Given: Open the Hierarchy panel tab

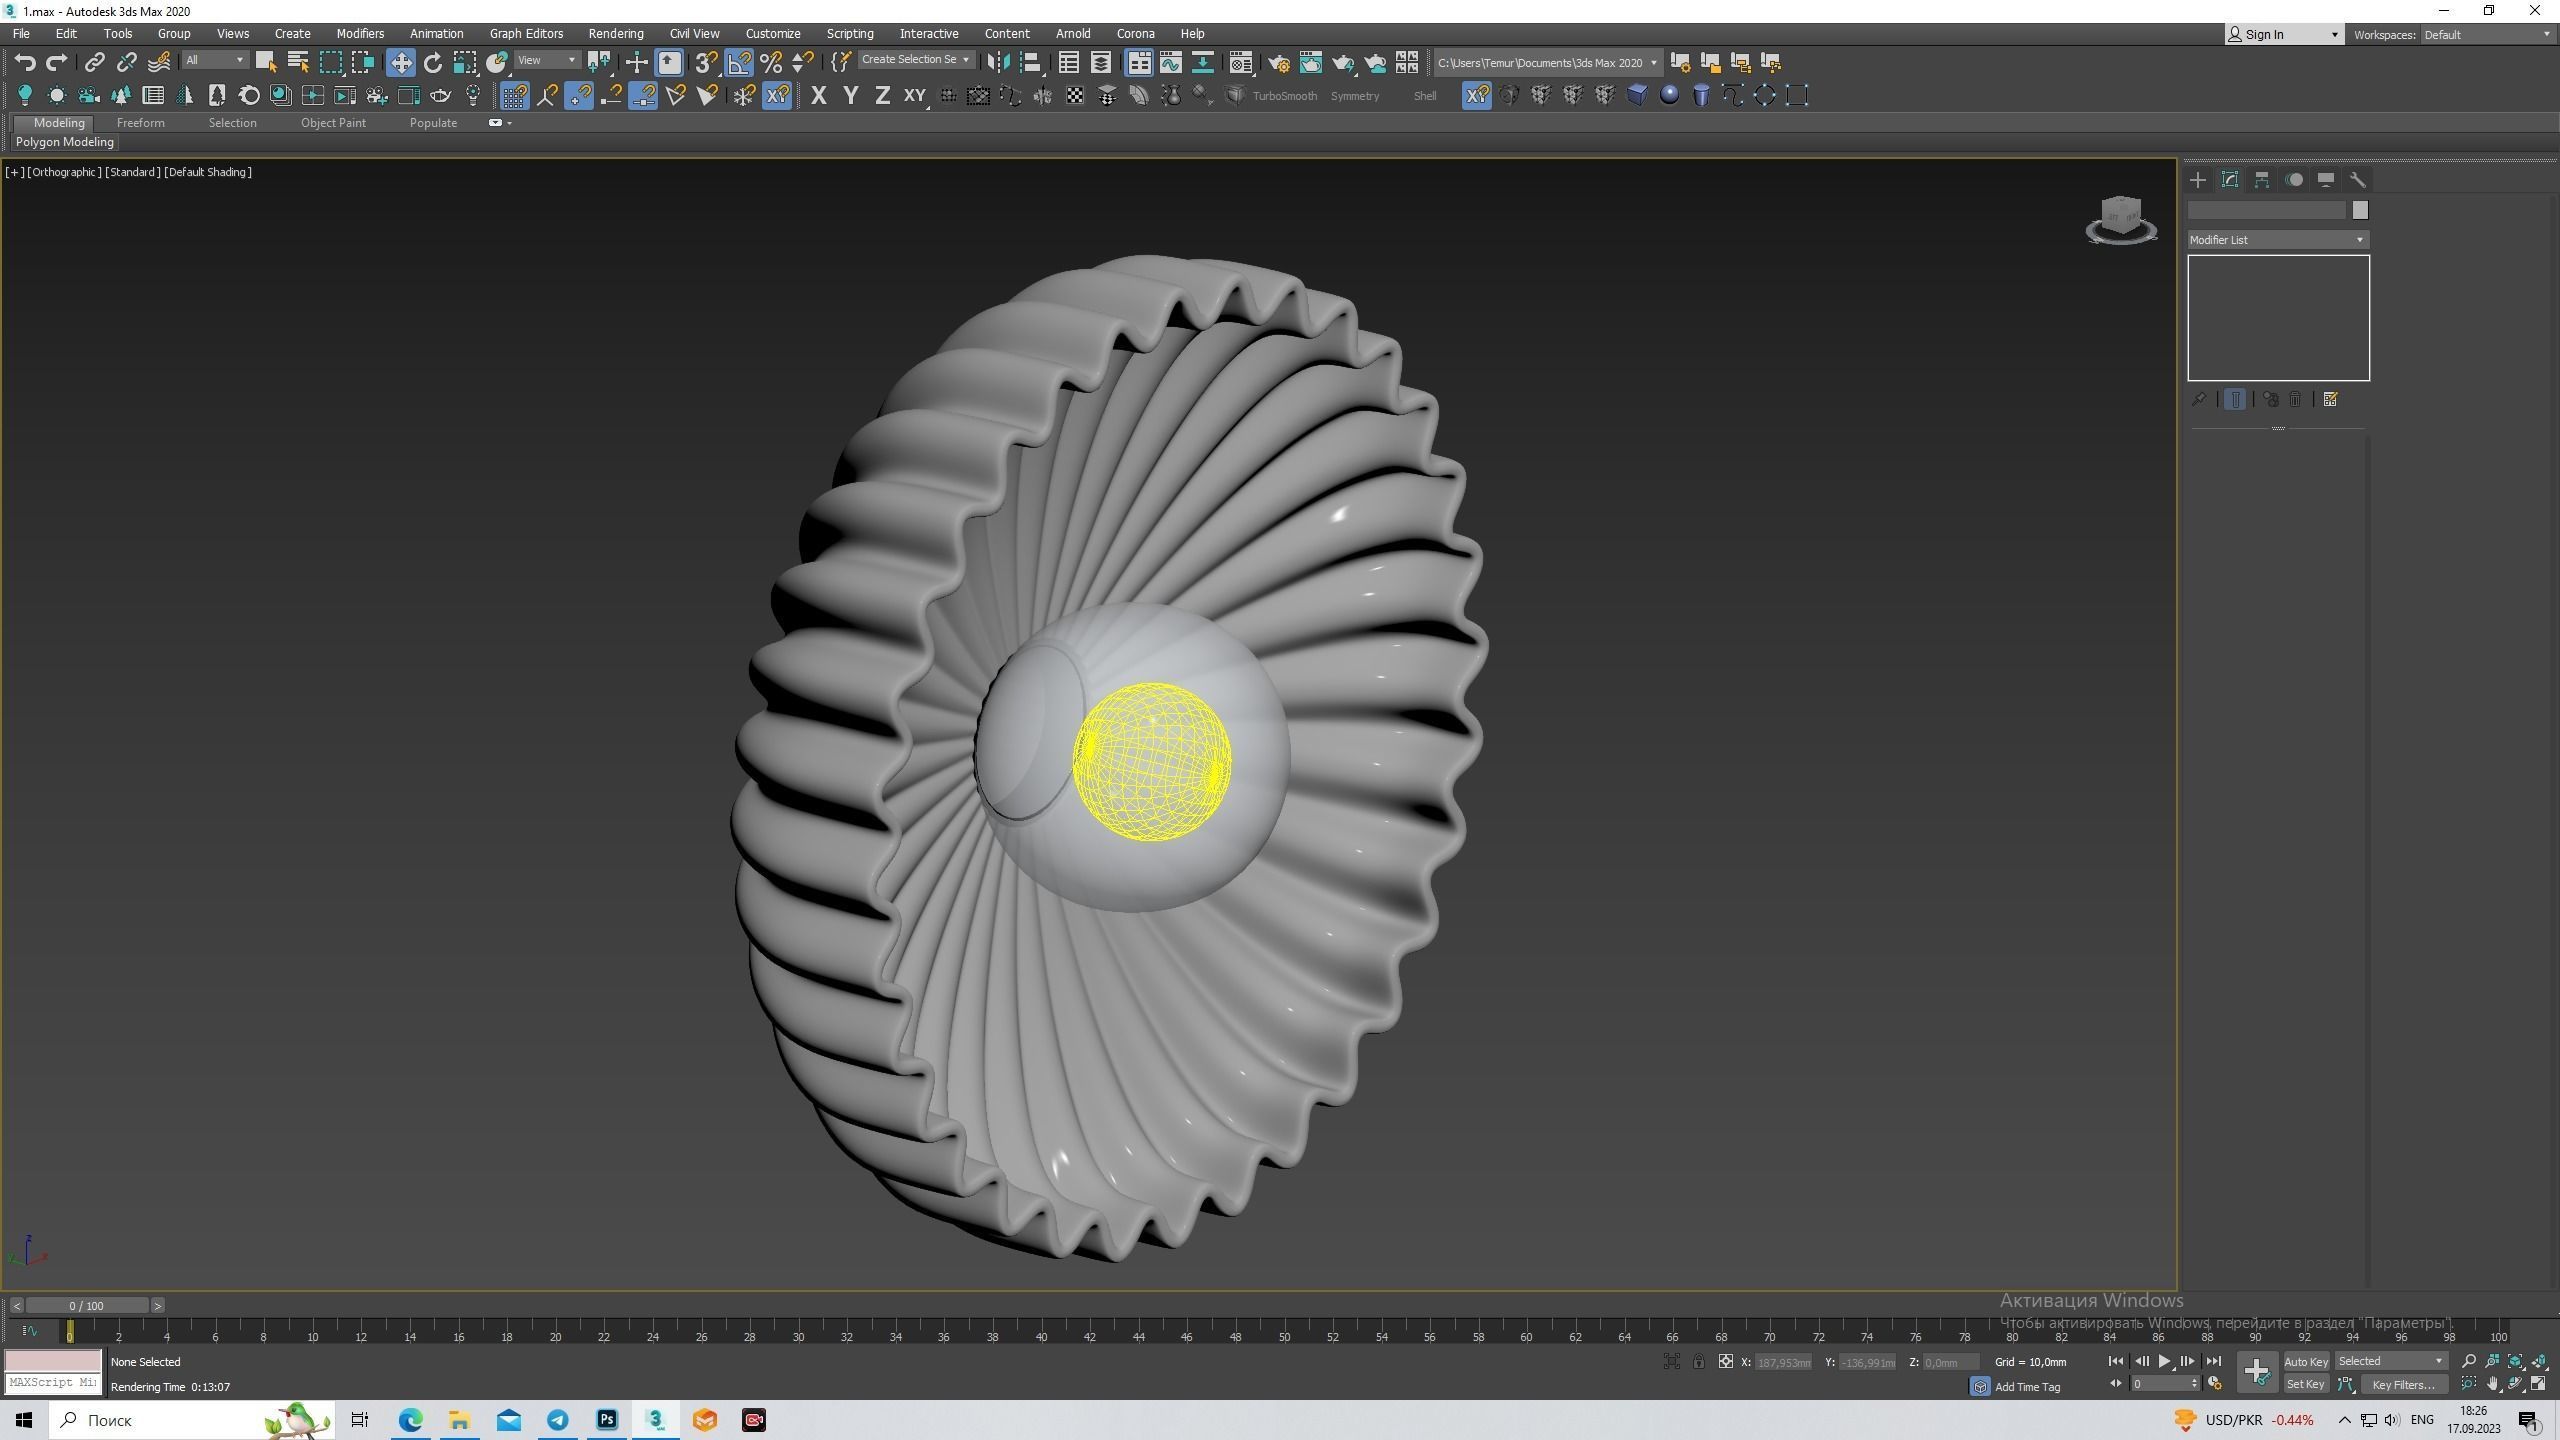Looking at the screenshot, I should tap(2261, 180).
